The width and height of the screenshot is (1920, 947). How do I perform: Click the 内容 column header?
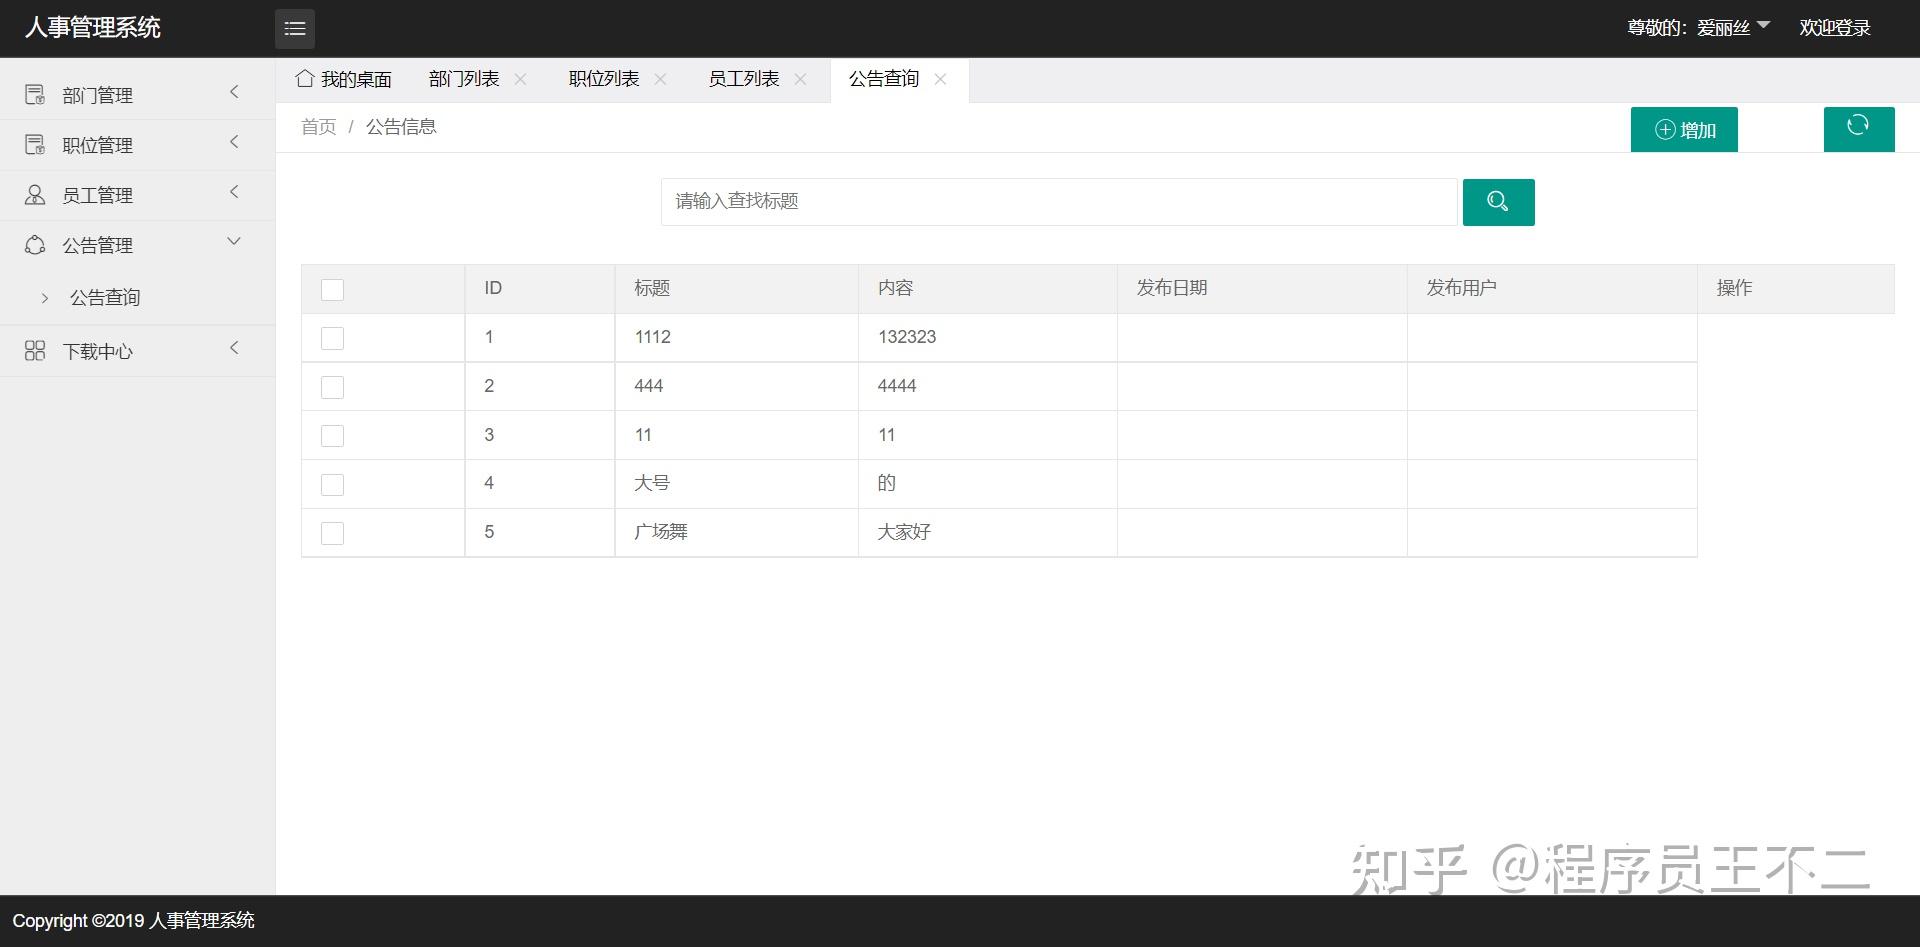[988, 289]
